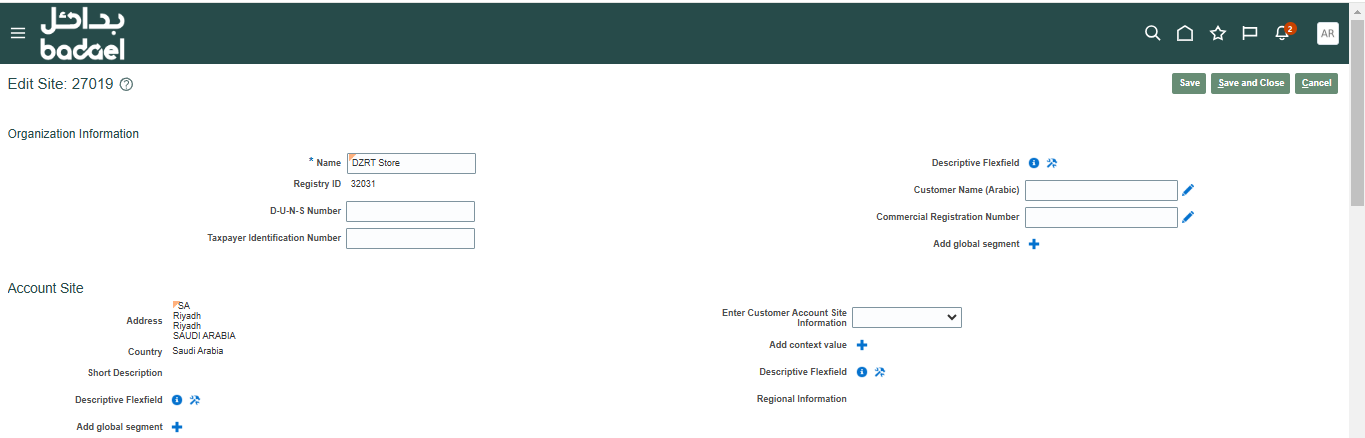The image size is (1365, 438).
Task: Edit Customer Name (Arabic) pencil icon
Action: click(x=1188, y=190)
